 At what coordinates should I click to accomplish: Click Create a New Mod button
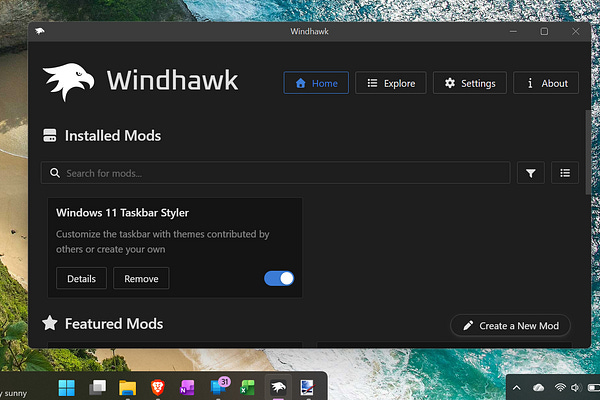click(510, 326)
